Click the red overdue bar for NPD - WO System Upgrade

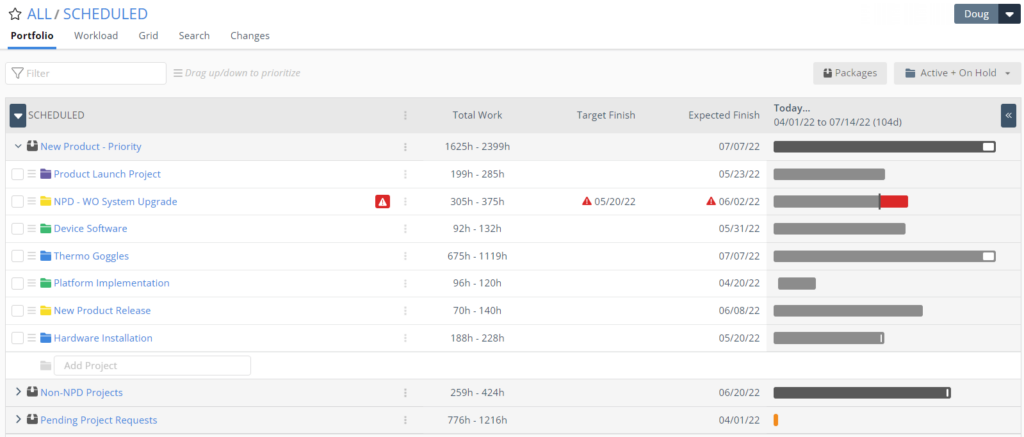894,202
